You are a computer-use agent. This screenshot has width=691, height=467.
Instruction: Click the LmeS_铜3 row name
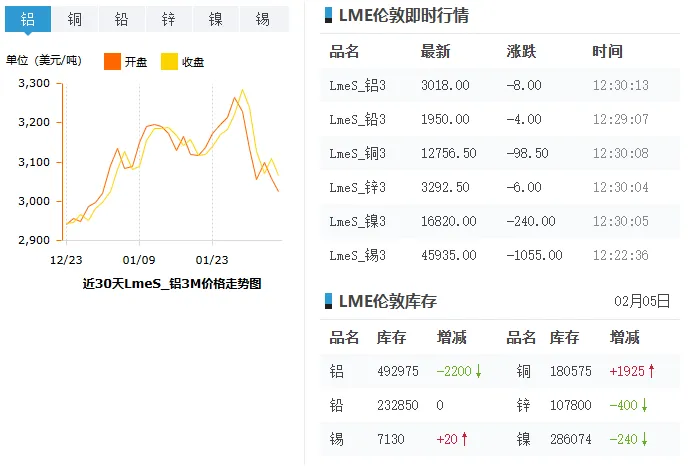pos(357,153)
